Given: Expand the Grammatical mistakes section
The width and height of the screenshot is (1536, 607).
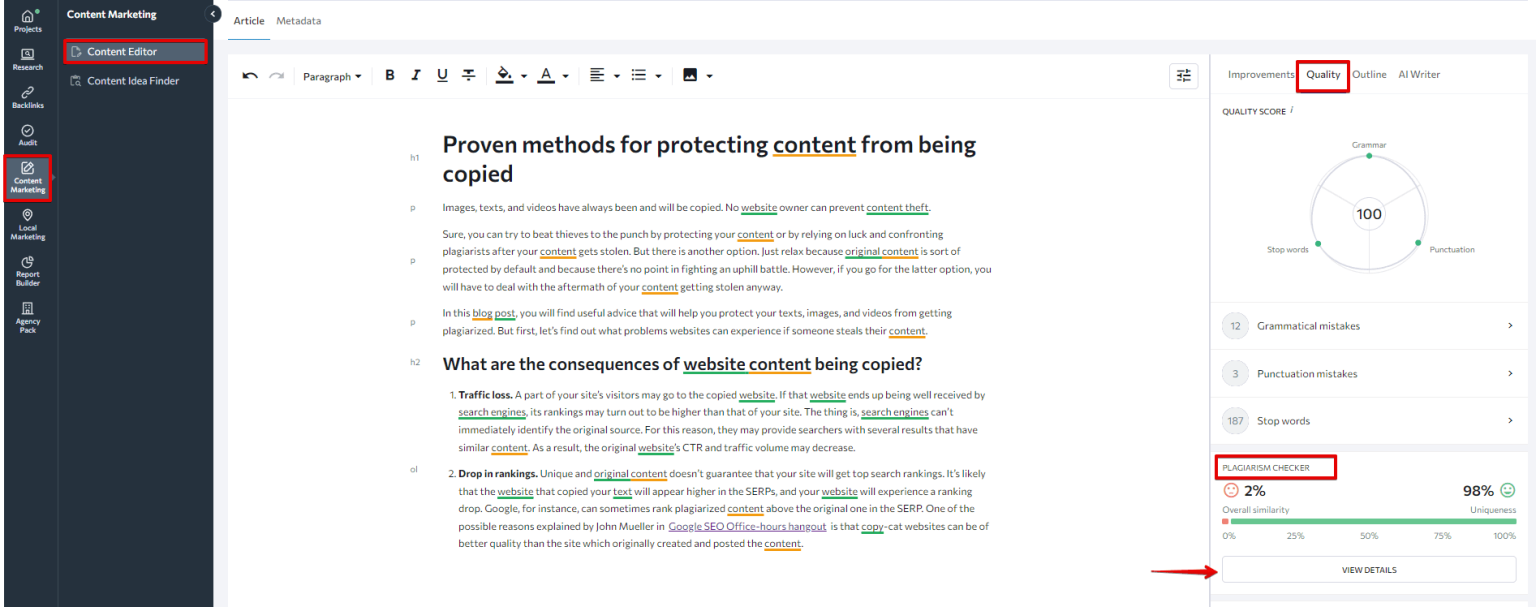Looking at the screenshot, I should pos(1368,325).
